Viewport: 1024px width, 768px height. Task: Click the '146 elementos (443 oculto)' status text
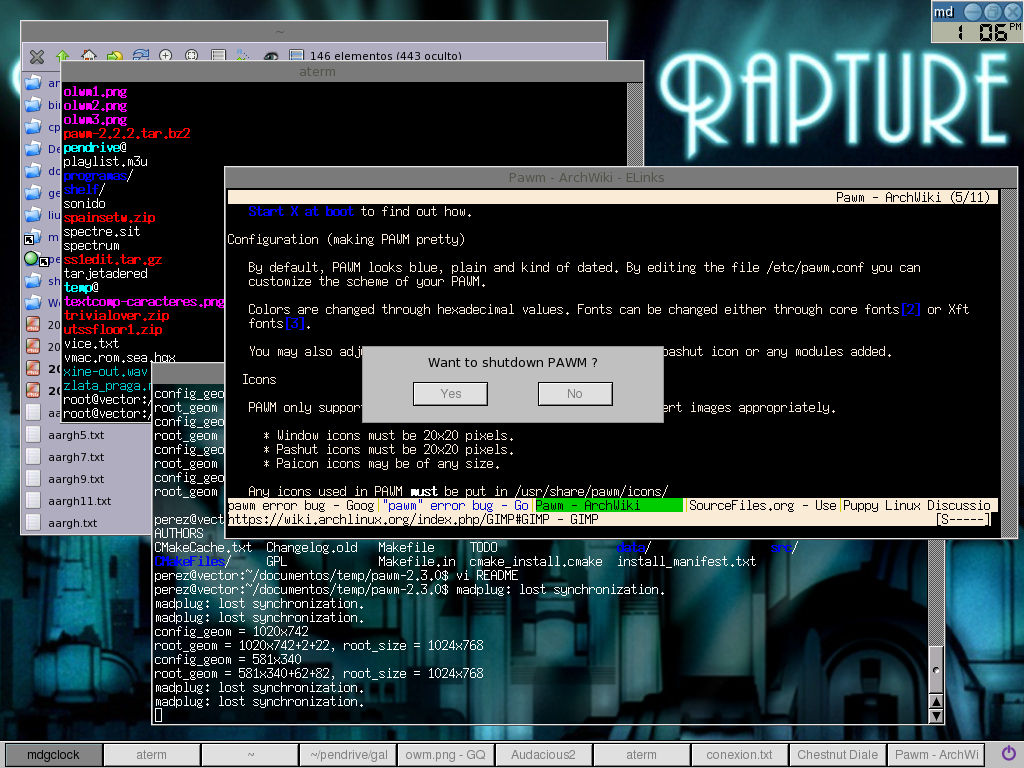click(386, 56)
